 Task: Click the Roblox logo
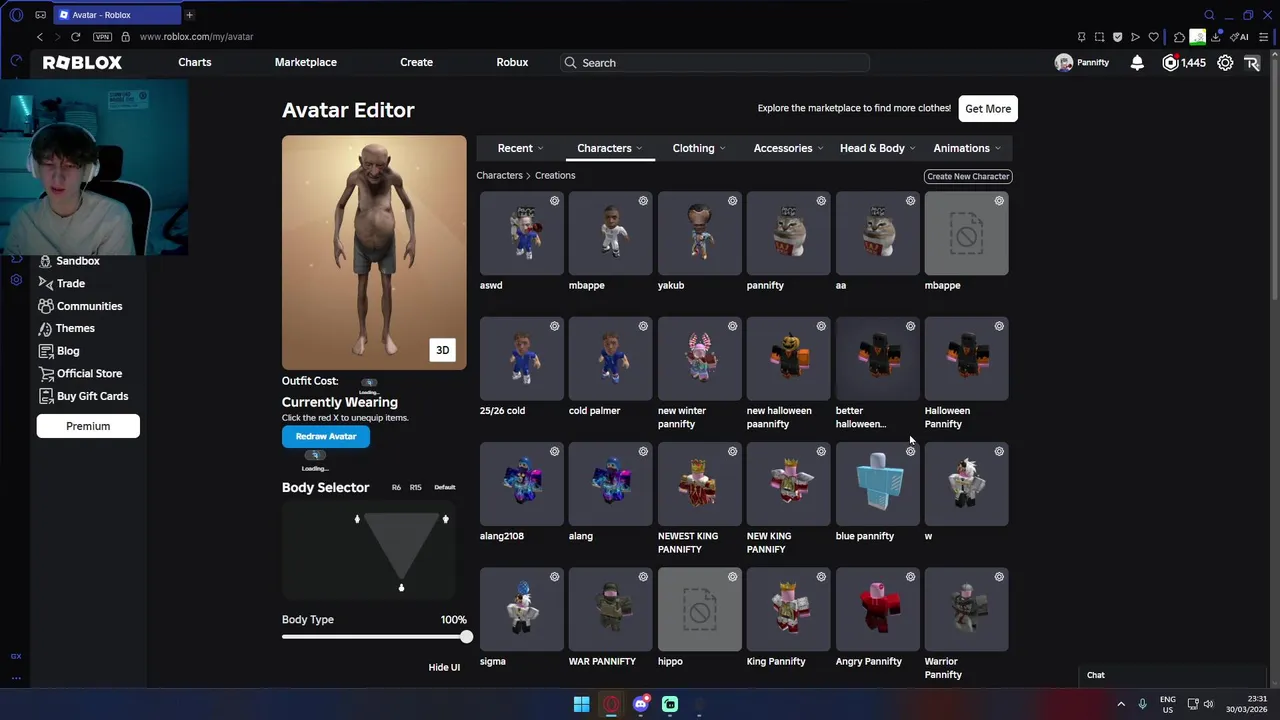tap(82, 62)
